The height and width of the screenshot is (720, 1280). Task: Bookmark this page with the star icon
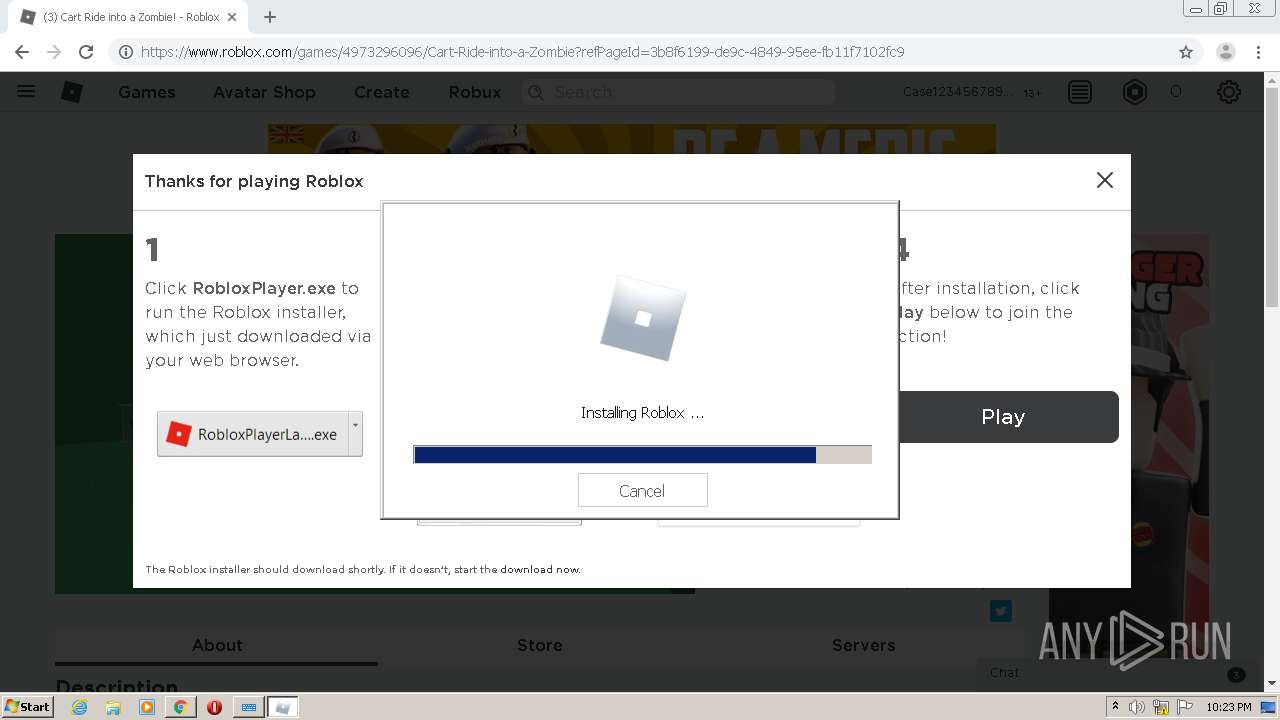[x=1186, y=52]
